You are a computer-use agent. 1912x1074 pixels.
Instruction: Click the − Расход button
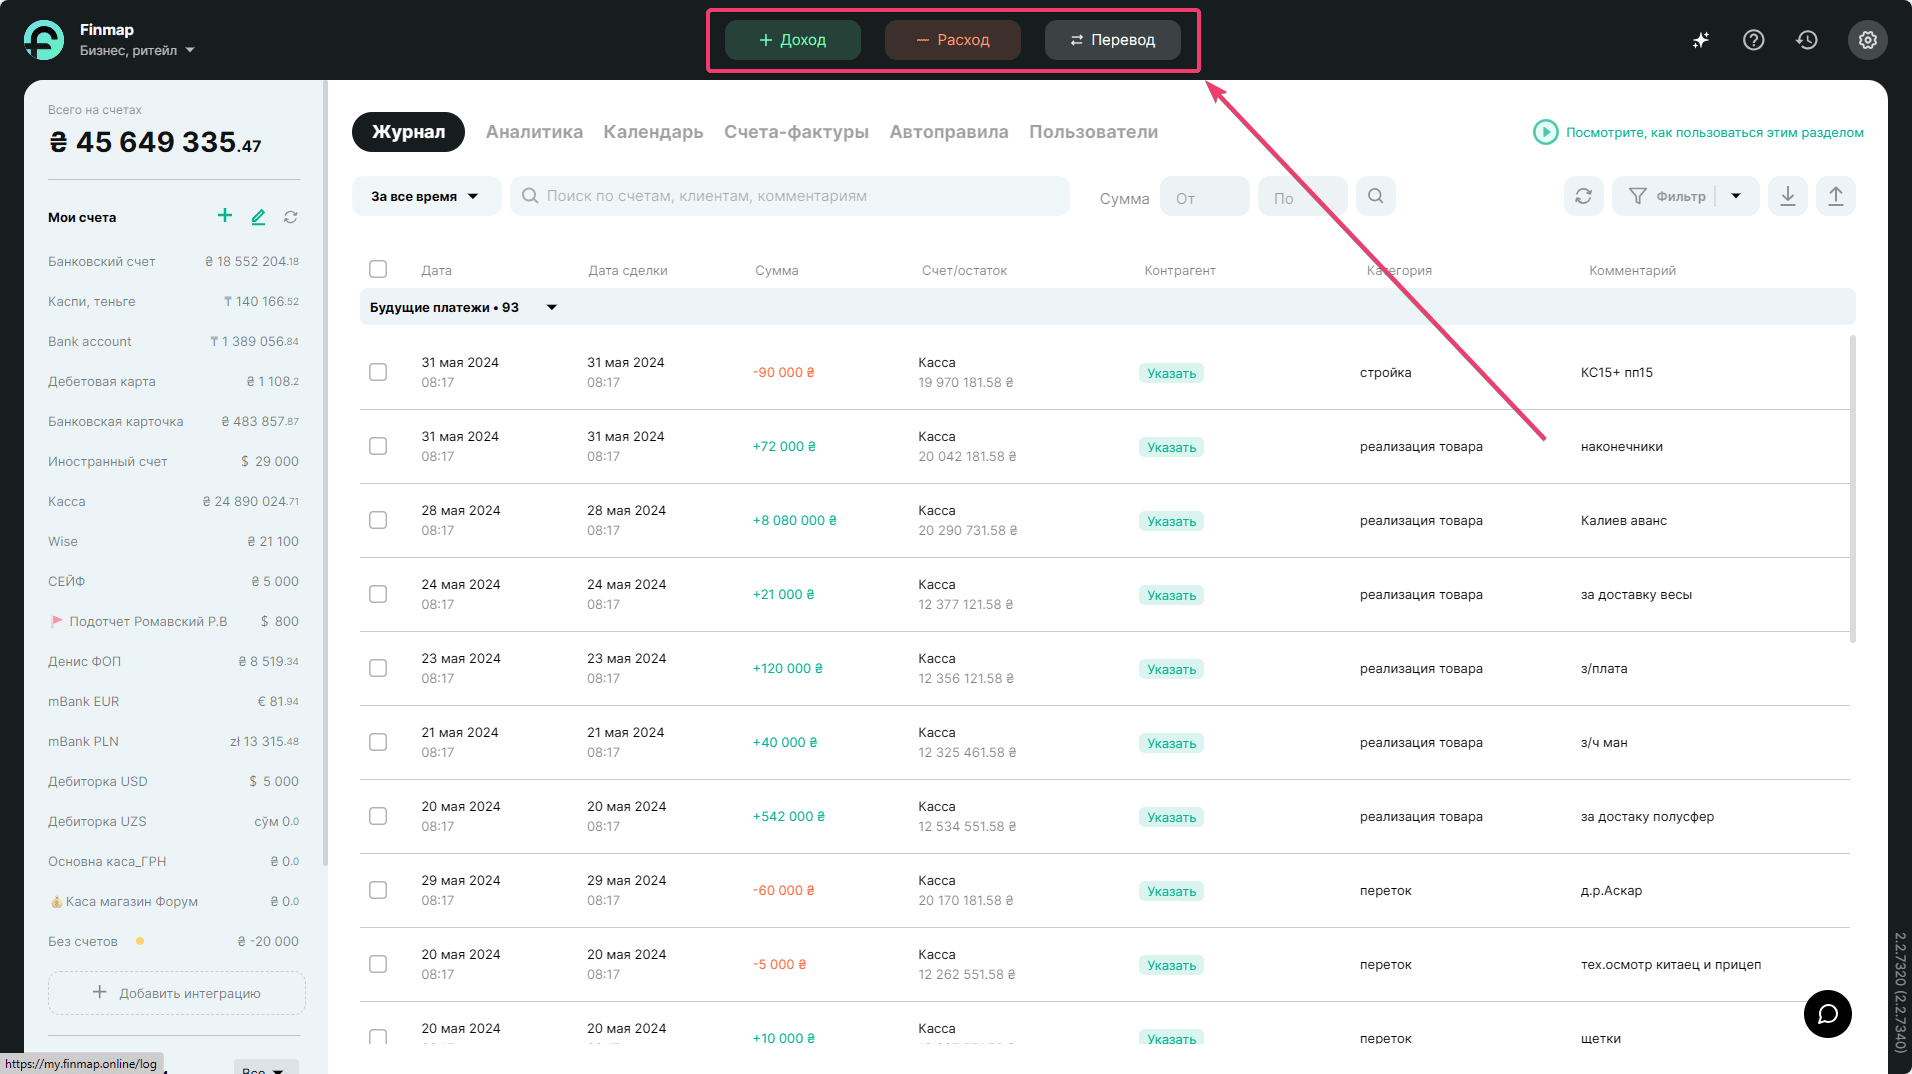coord(952,40)
